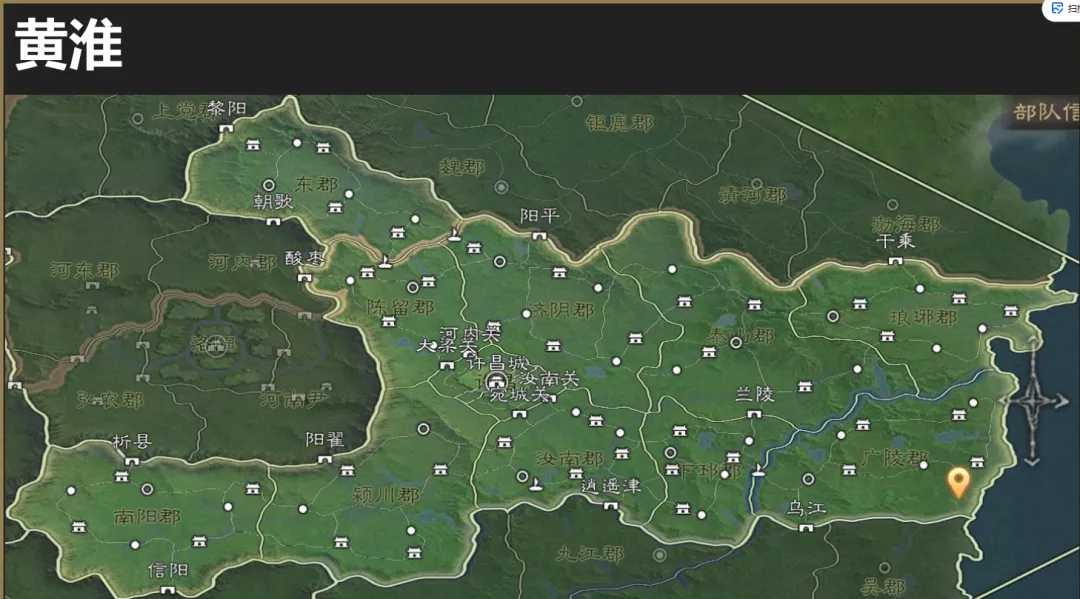Click the gate icon below 酸枣

(304, 278)
